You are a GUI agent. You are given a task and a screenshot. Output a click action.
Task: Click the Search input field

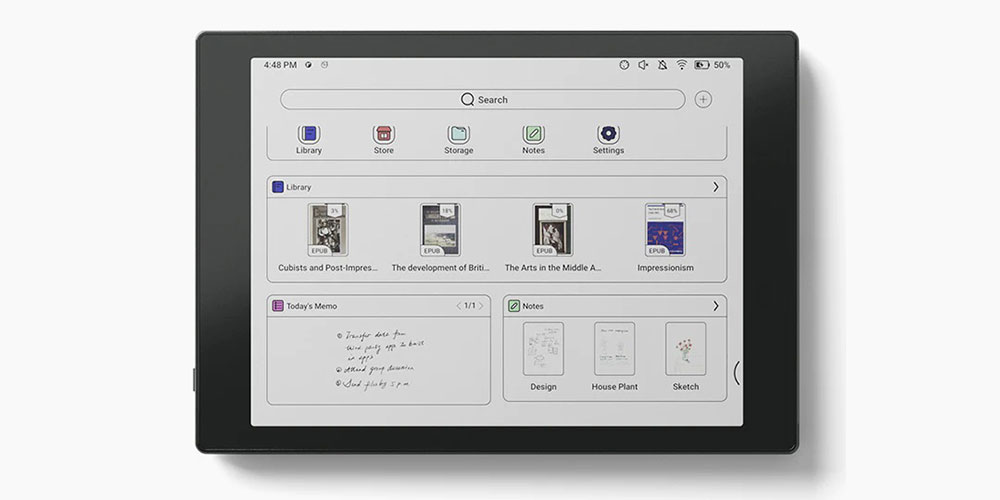click(483, 99)
